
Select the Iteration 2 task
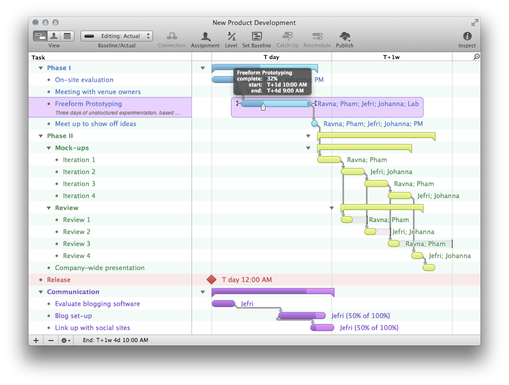[79, 172]
